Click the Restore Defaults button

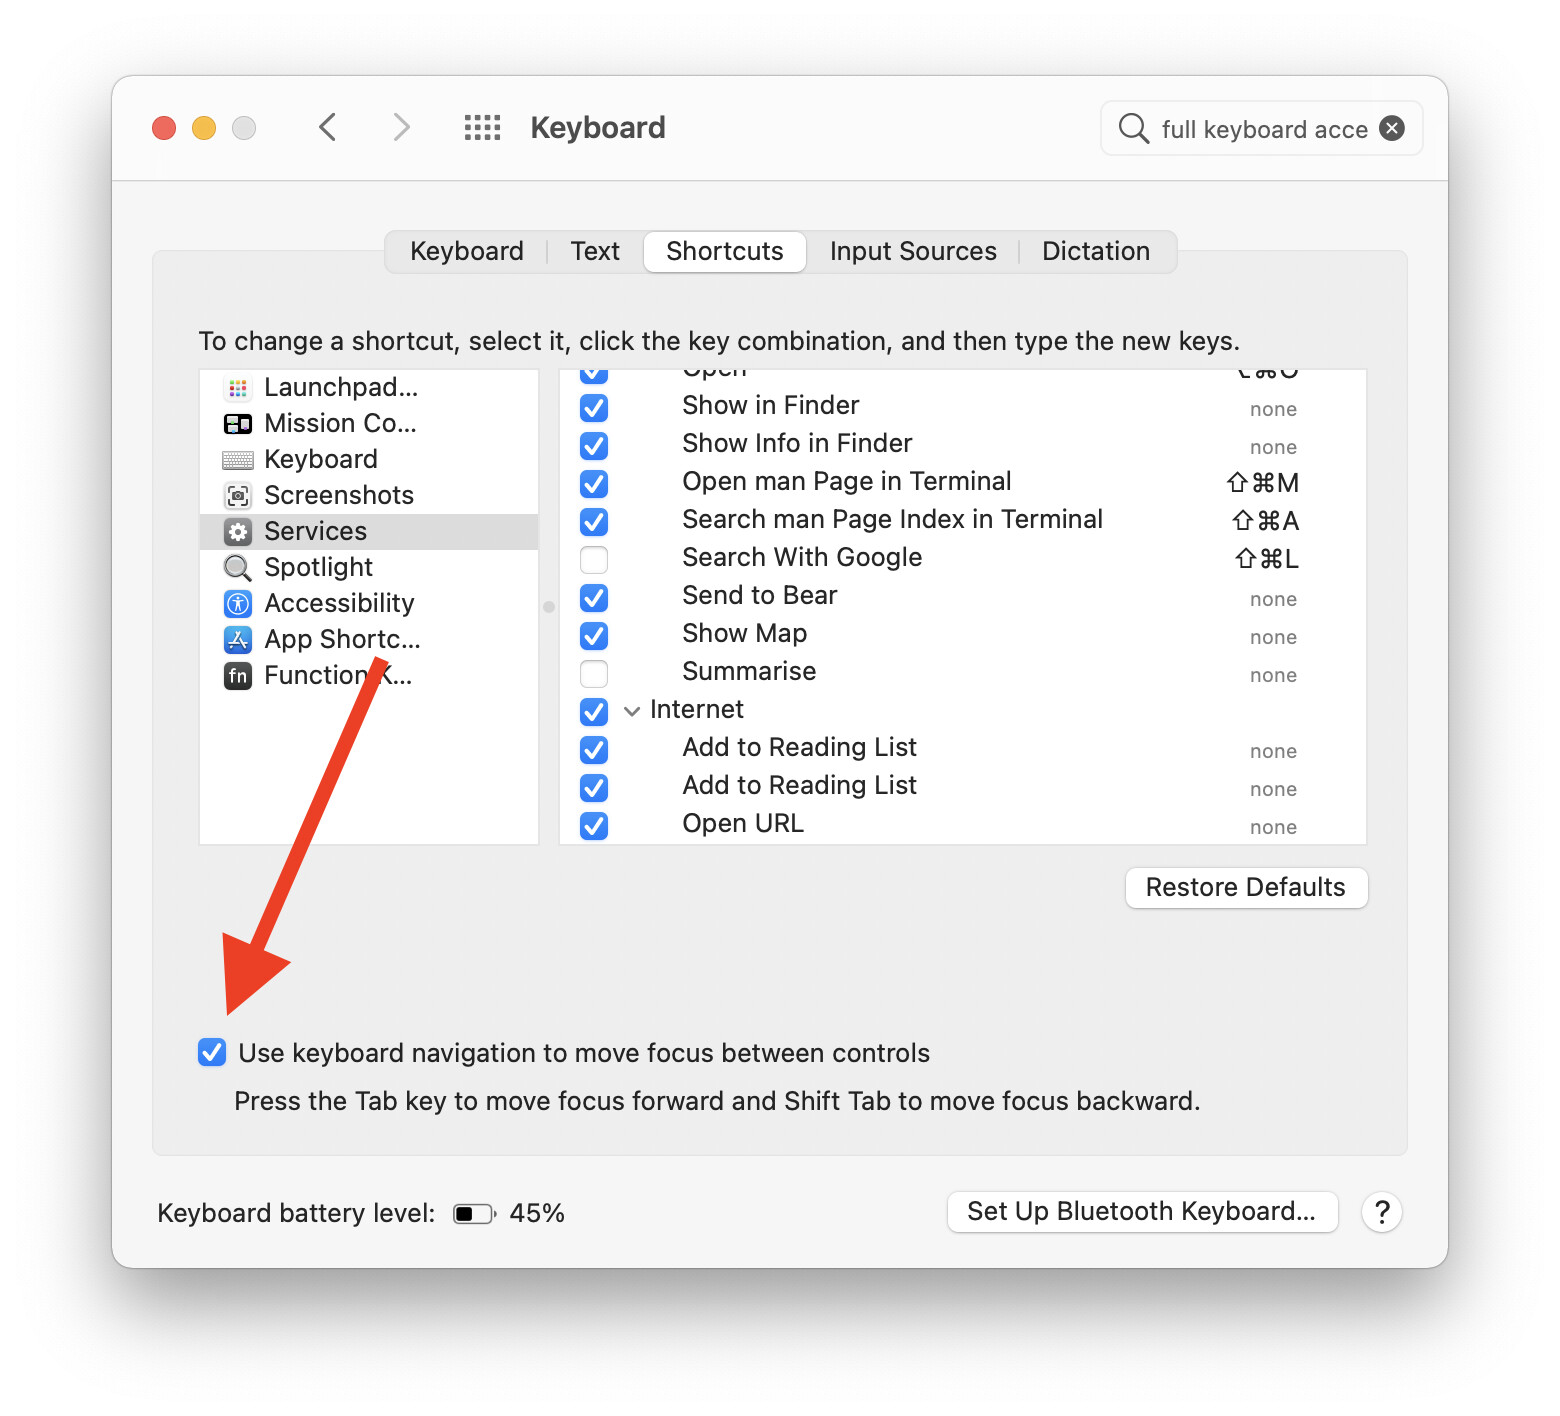tap(1245, 888)
